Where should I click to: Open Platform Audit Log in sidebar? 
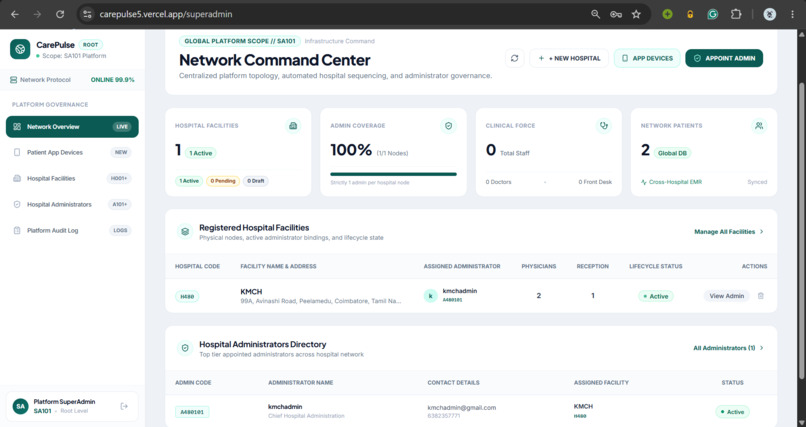[72, 231]
